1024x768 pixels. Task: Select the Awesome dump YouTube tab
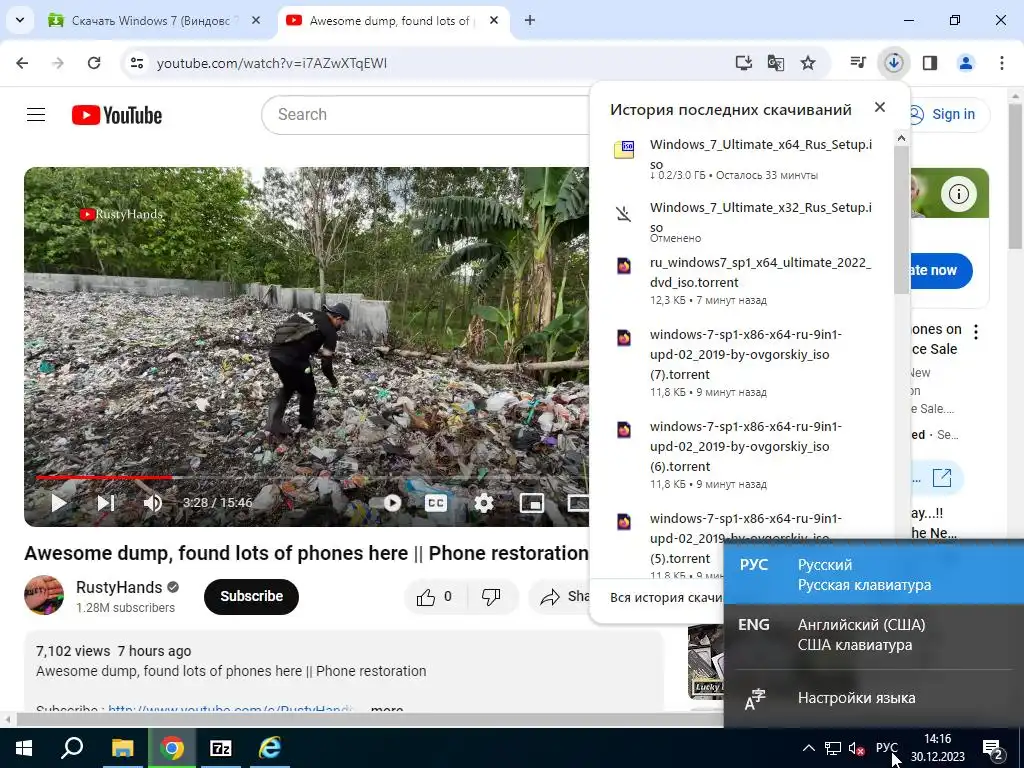coord(390,21)
